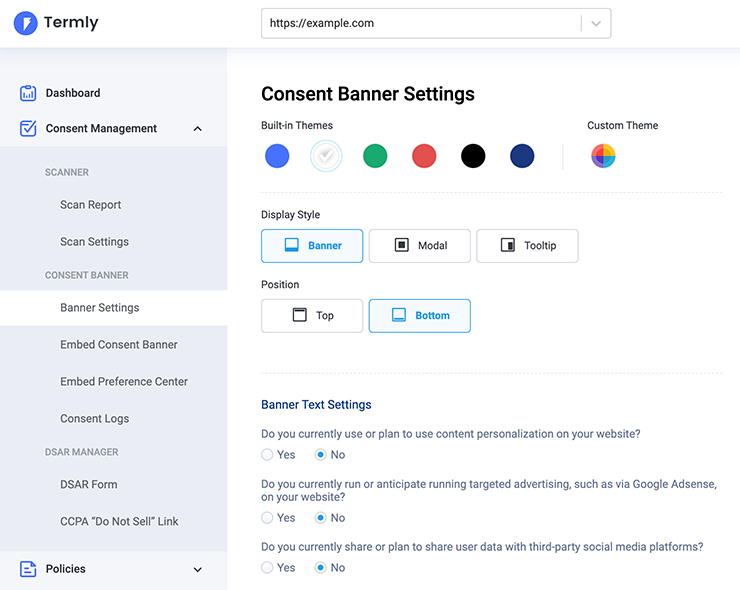Viewport: 740px width, 590px height.
Task: Select No for content personalization
Action: coord(320,455)
